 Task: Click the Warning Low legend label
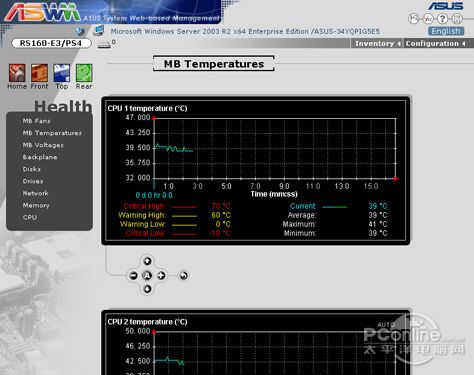coord(143,224)
